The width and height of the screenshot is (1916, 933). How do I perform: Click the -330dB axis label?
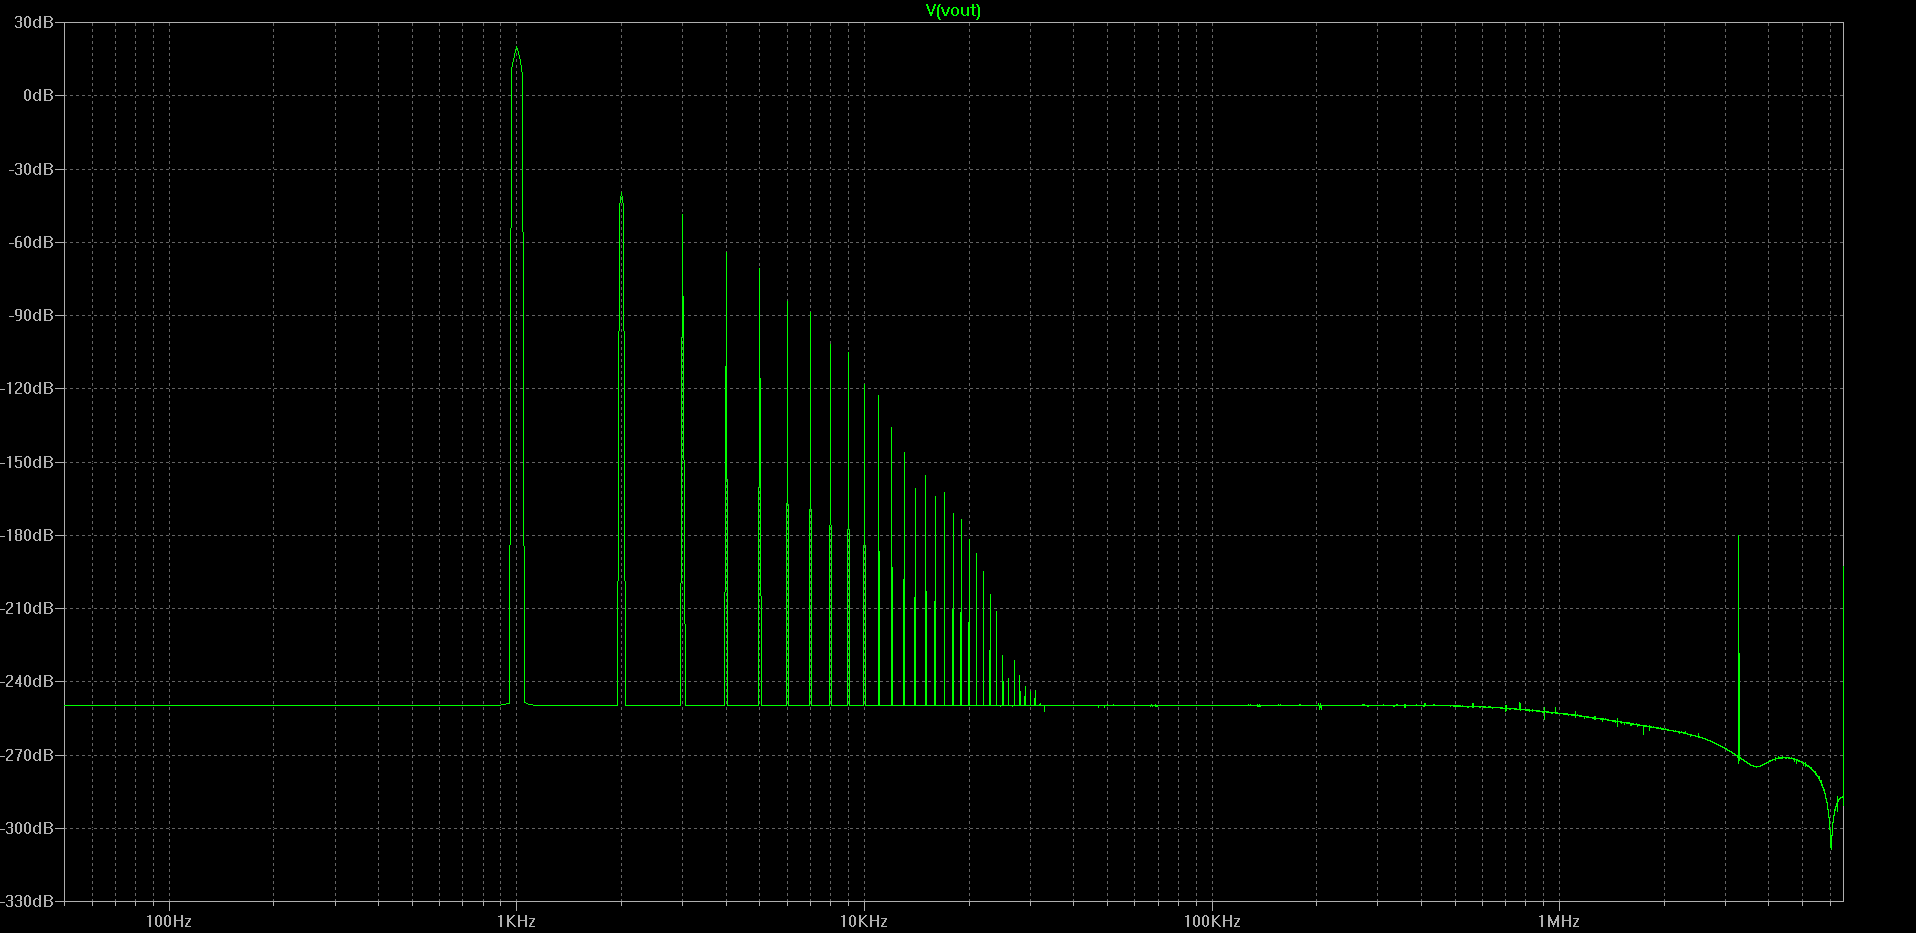[28, 901]
